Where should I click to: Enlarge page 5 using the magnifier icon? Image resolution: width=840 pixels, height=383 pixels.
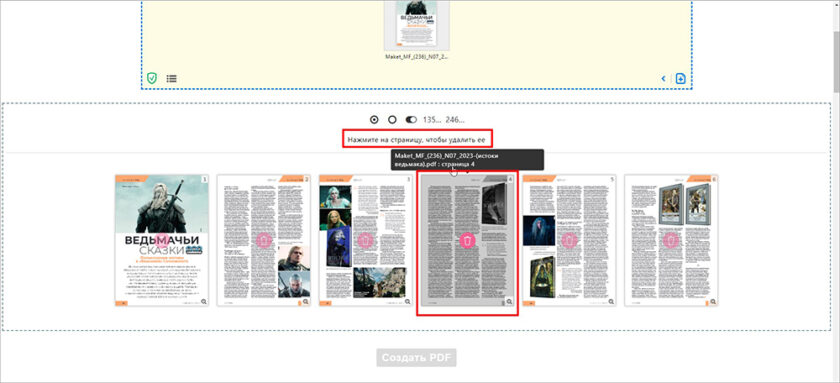[611, 302]
